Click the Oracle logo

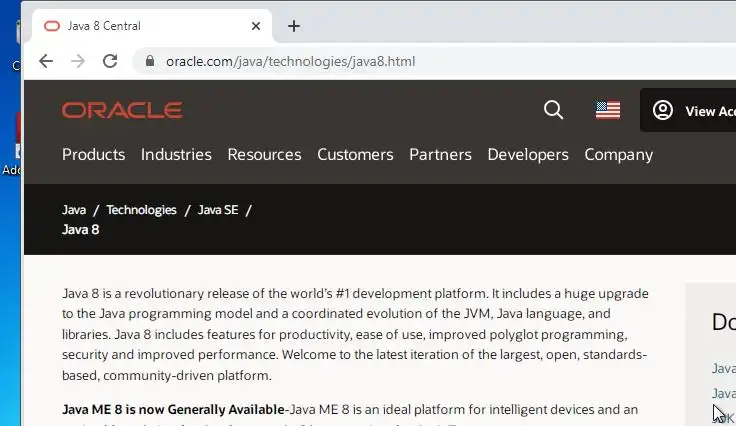pyautogui.click(x=122, y=110)
